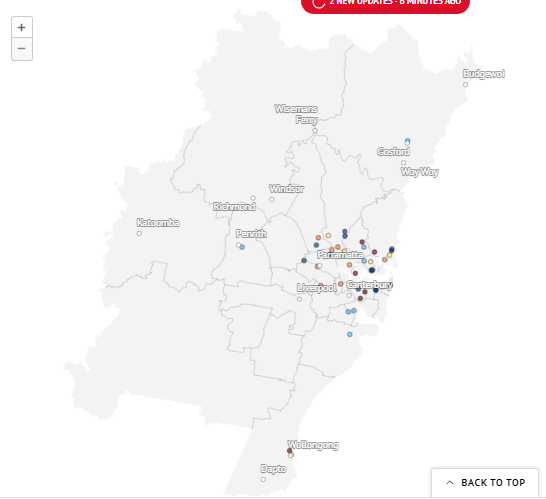
Task: Zoom in on the map
Action: [22, 27]
